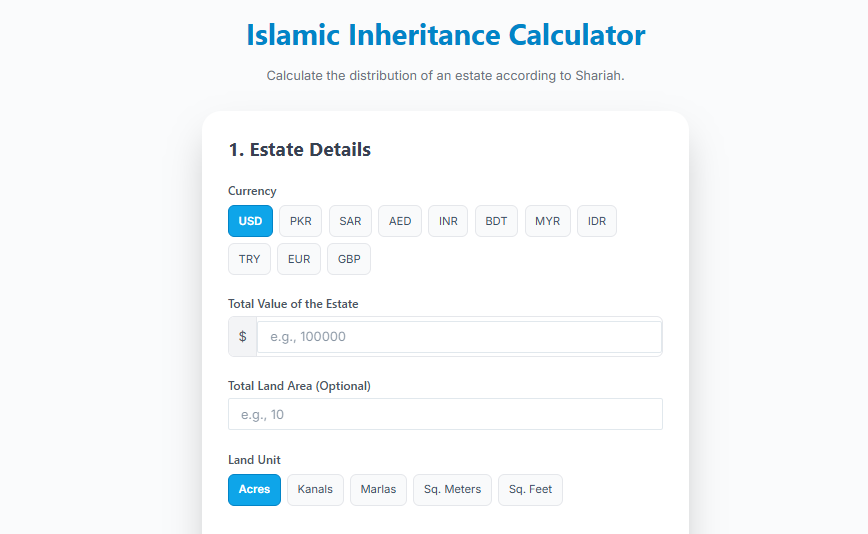Pick AED as the currency
The image size is (868, 534).
[400, 221]
